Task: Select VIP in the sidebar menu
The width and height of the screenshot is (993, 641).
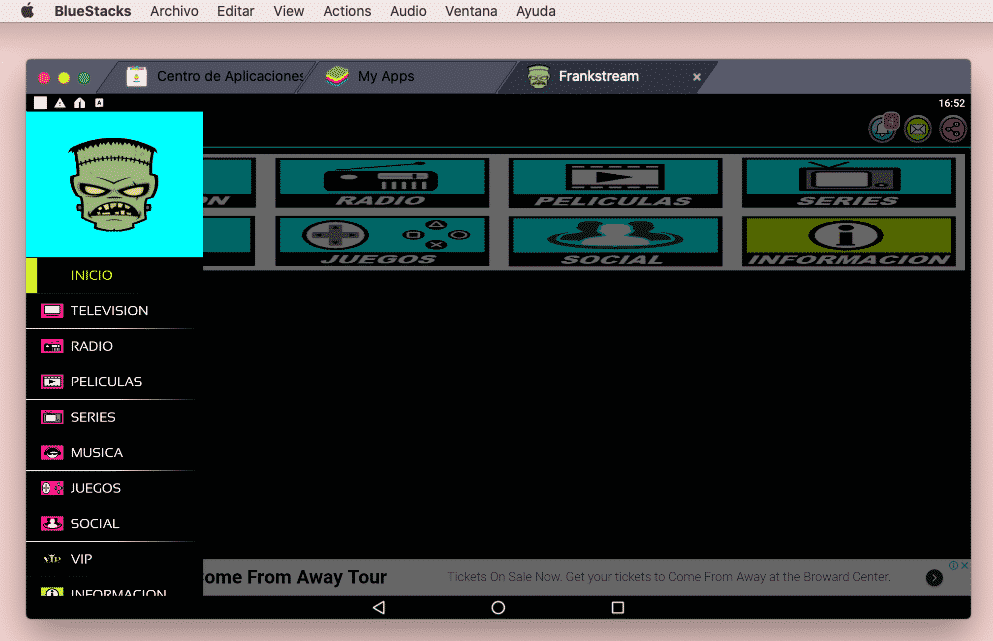Action: 114,559
